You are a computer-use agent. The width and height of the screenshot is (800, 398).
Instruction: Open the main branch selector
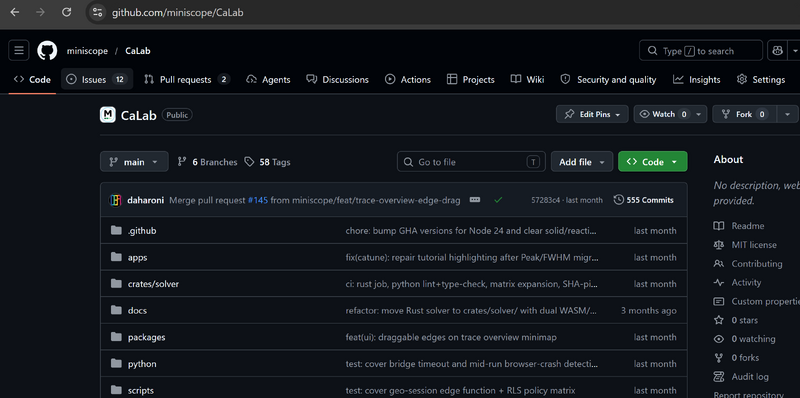pyautogui.click(x=134, y=162)
